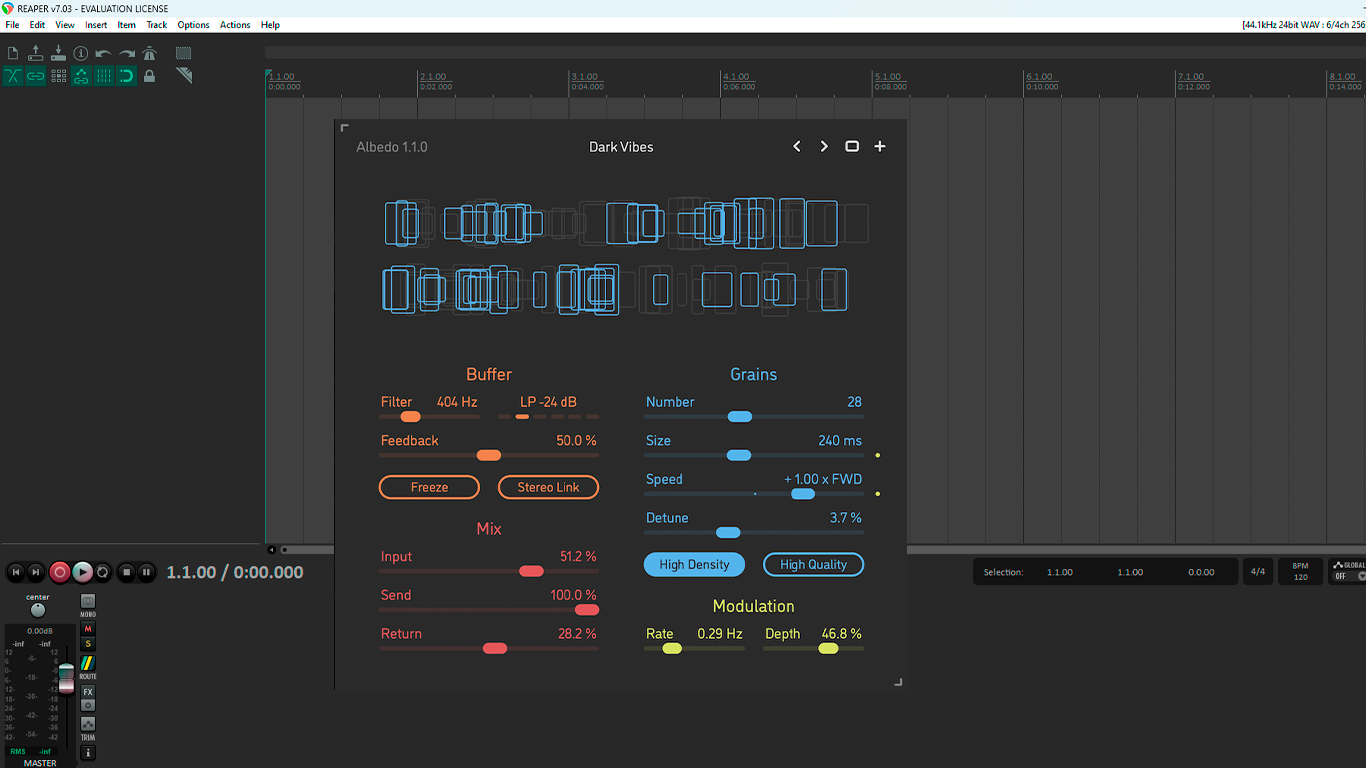This screenshot has height=768, width=1366.
Task: Open the Options menu
Action: click(x=193, y=24)
